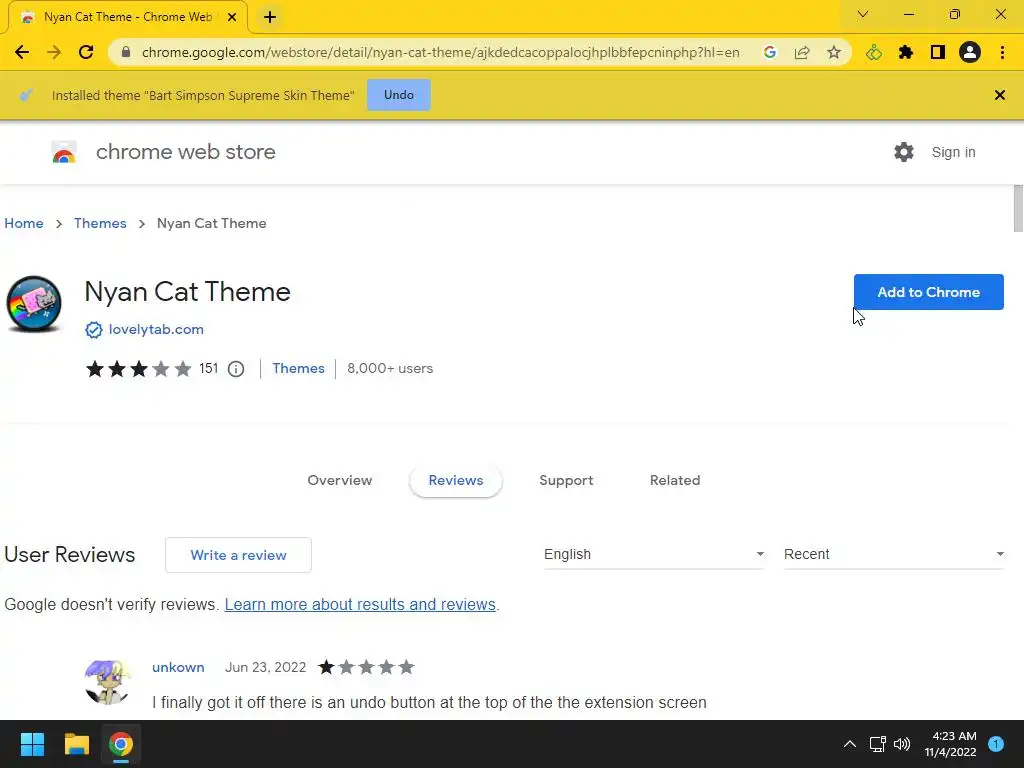Select the Reviews tab
Screen dimensions: 1024x768
(456, 481)
